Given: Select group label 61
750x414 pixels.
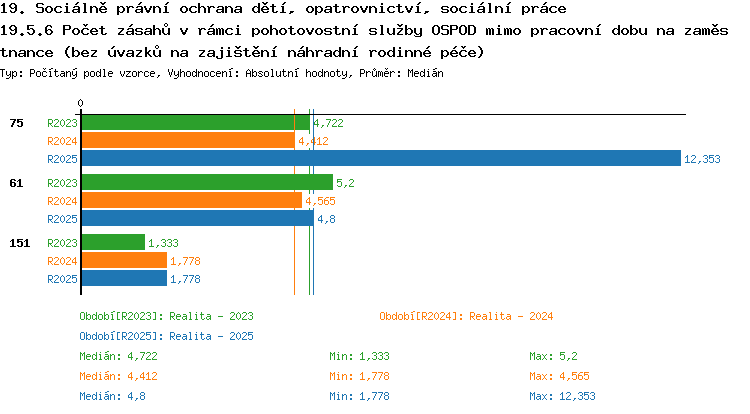Looking at the screenshot, I should [16, 183].
